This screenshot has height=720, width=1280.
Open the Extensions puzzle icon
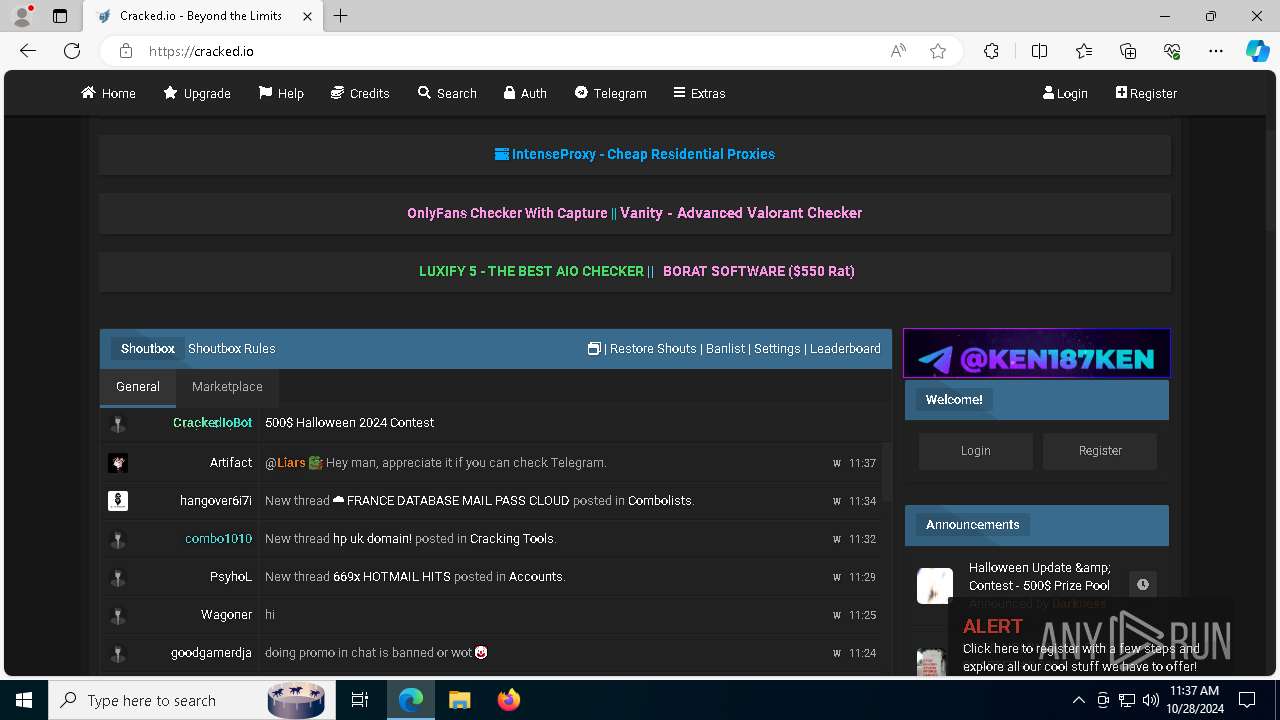tap(991, 51)
